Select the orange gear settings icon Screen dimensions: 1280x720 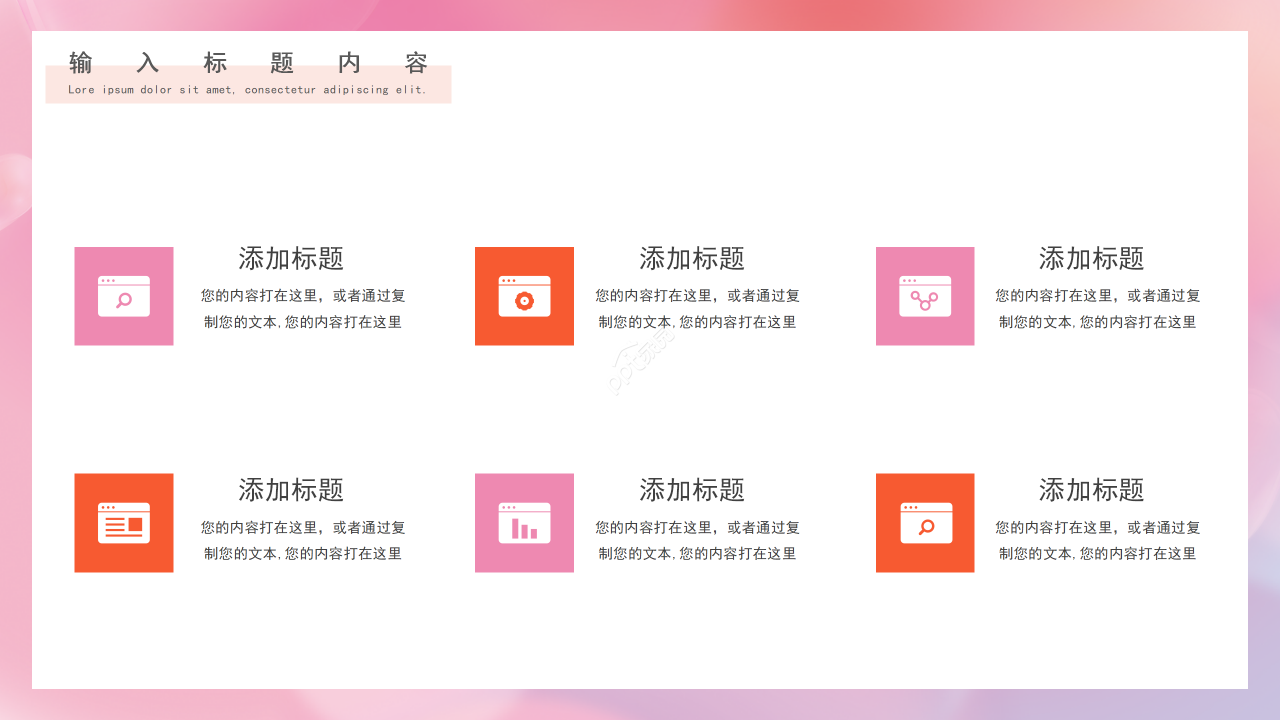[524, 296]
